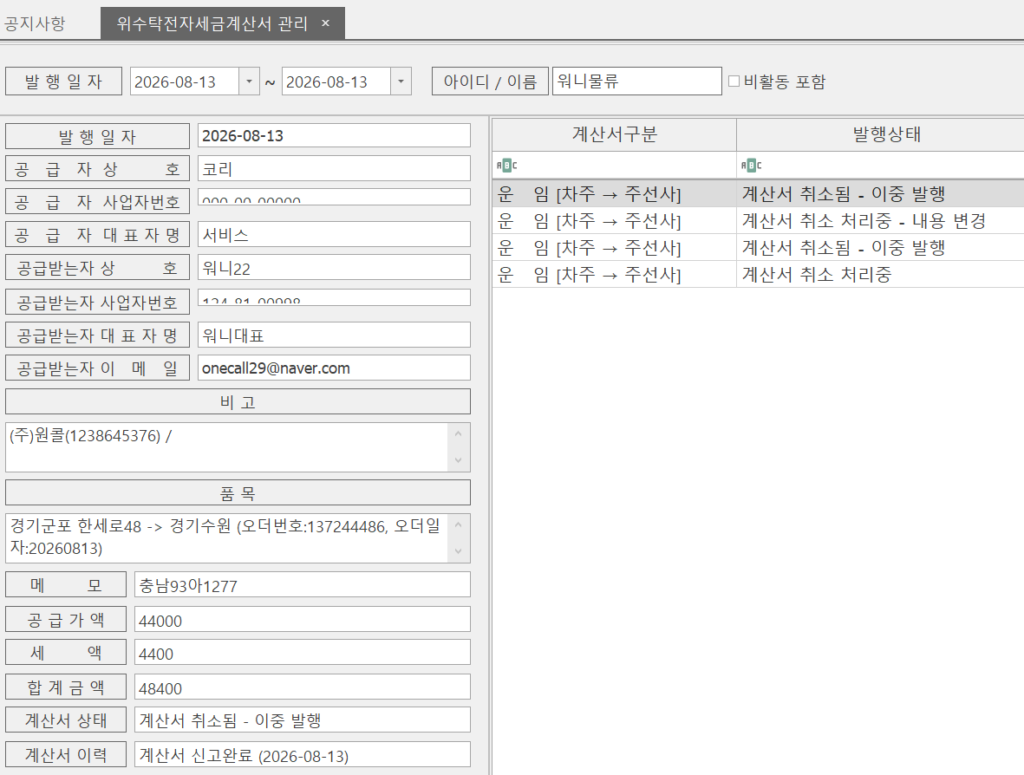Click the 품목 text area with 경기군포
The height and width of the screenshot is (775, 1024).
227,539
